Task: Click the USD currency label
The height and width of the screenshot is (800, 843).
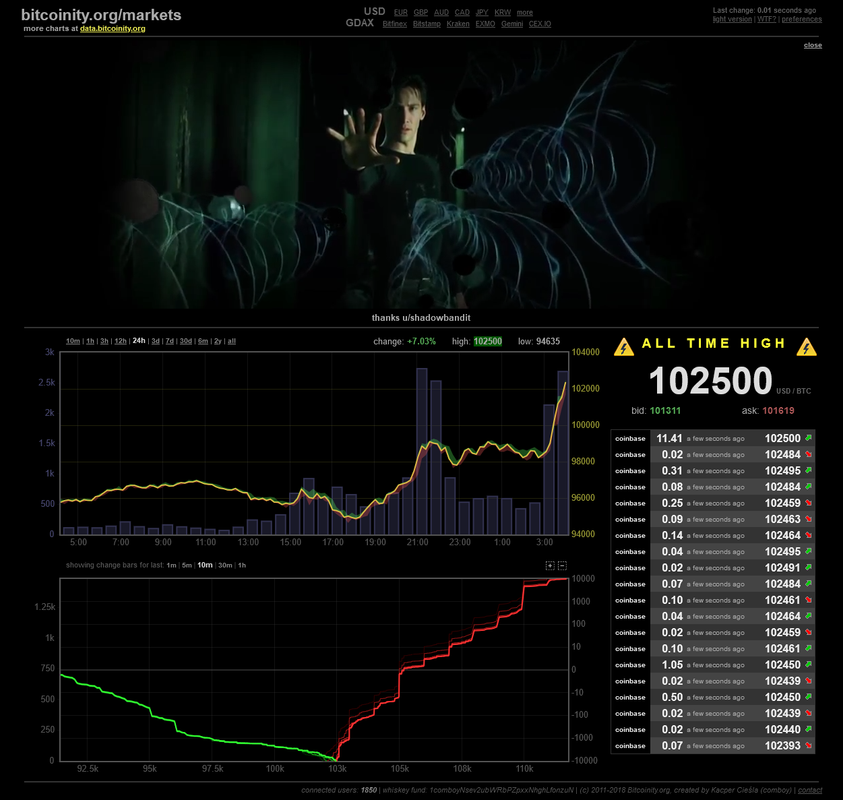Action: pyautogui.click(x=374, y=11)
